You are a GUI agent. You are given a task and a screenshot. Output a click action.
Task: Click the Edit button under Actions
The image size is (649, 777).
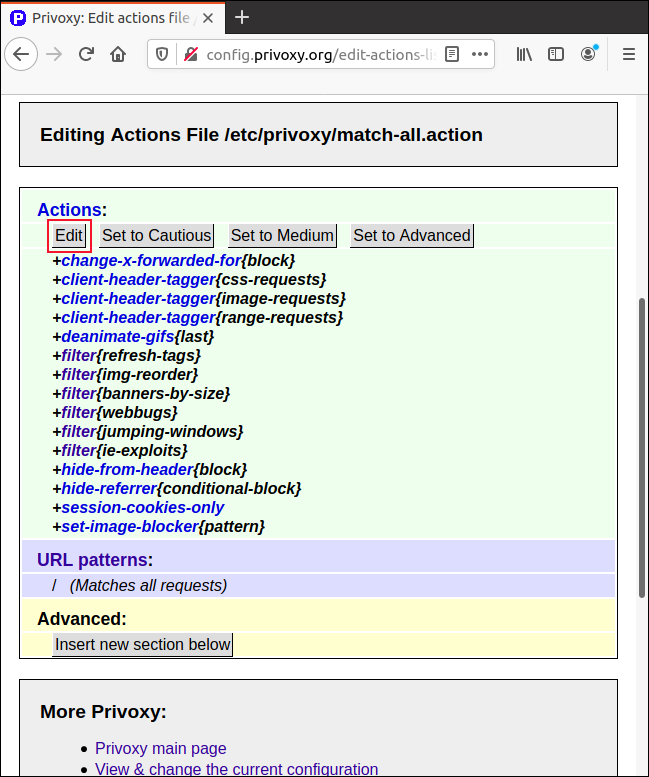tap(69, 236)
